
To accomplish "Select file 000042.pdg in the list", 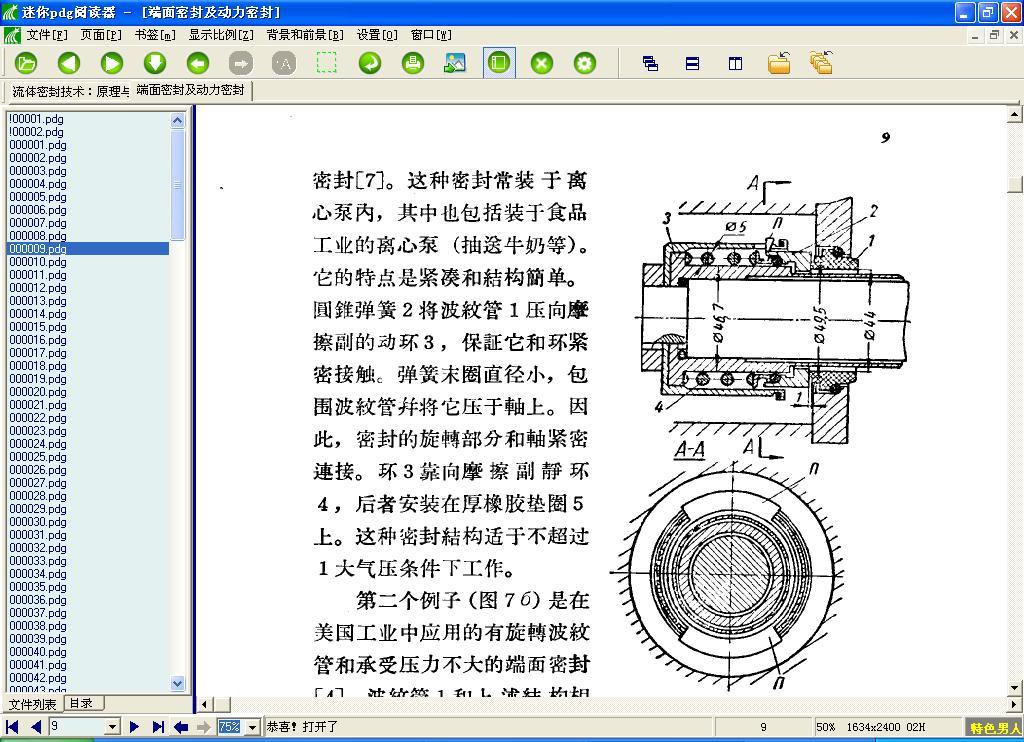I will point(38,678).
